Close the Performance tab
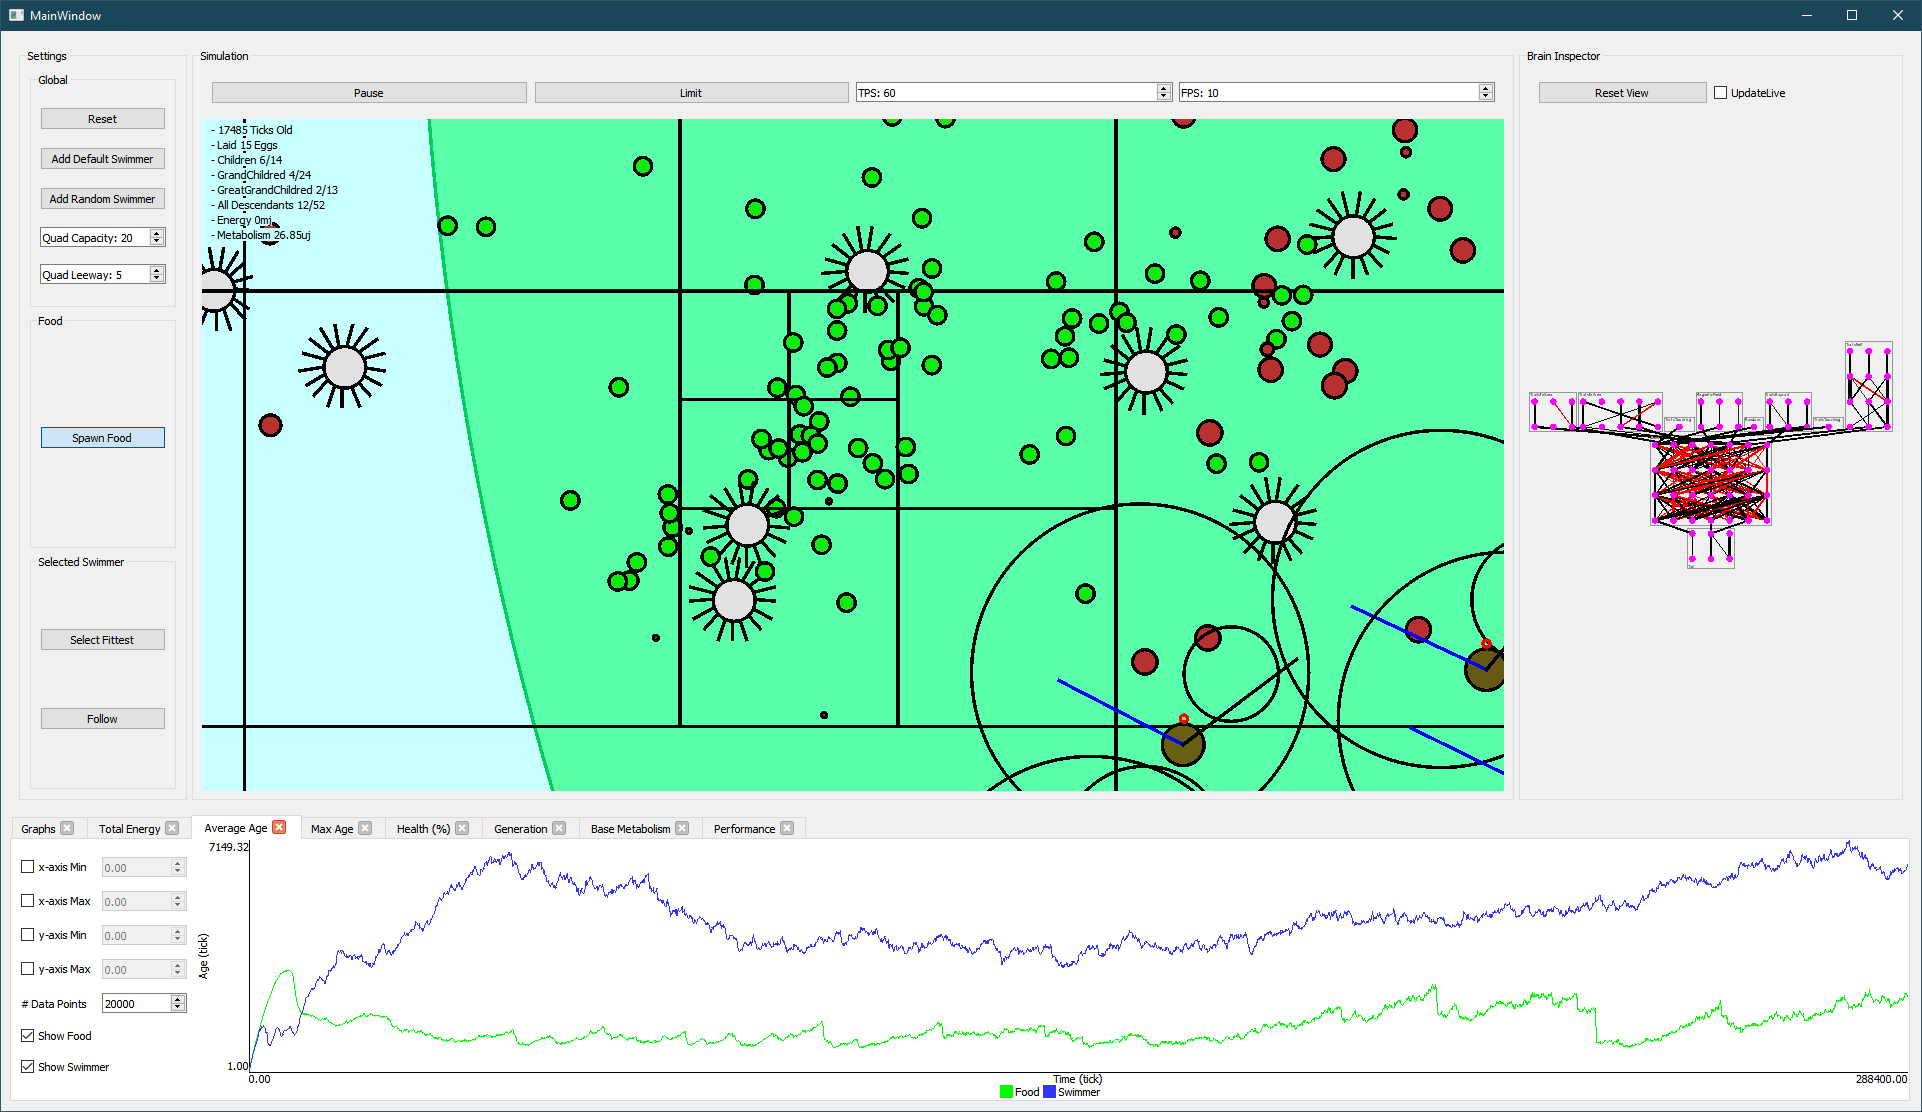This screenshot has width=1922, height=1112. click(787, 828)
